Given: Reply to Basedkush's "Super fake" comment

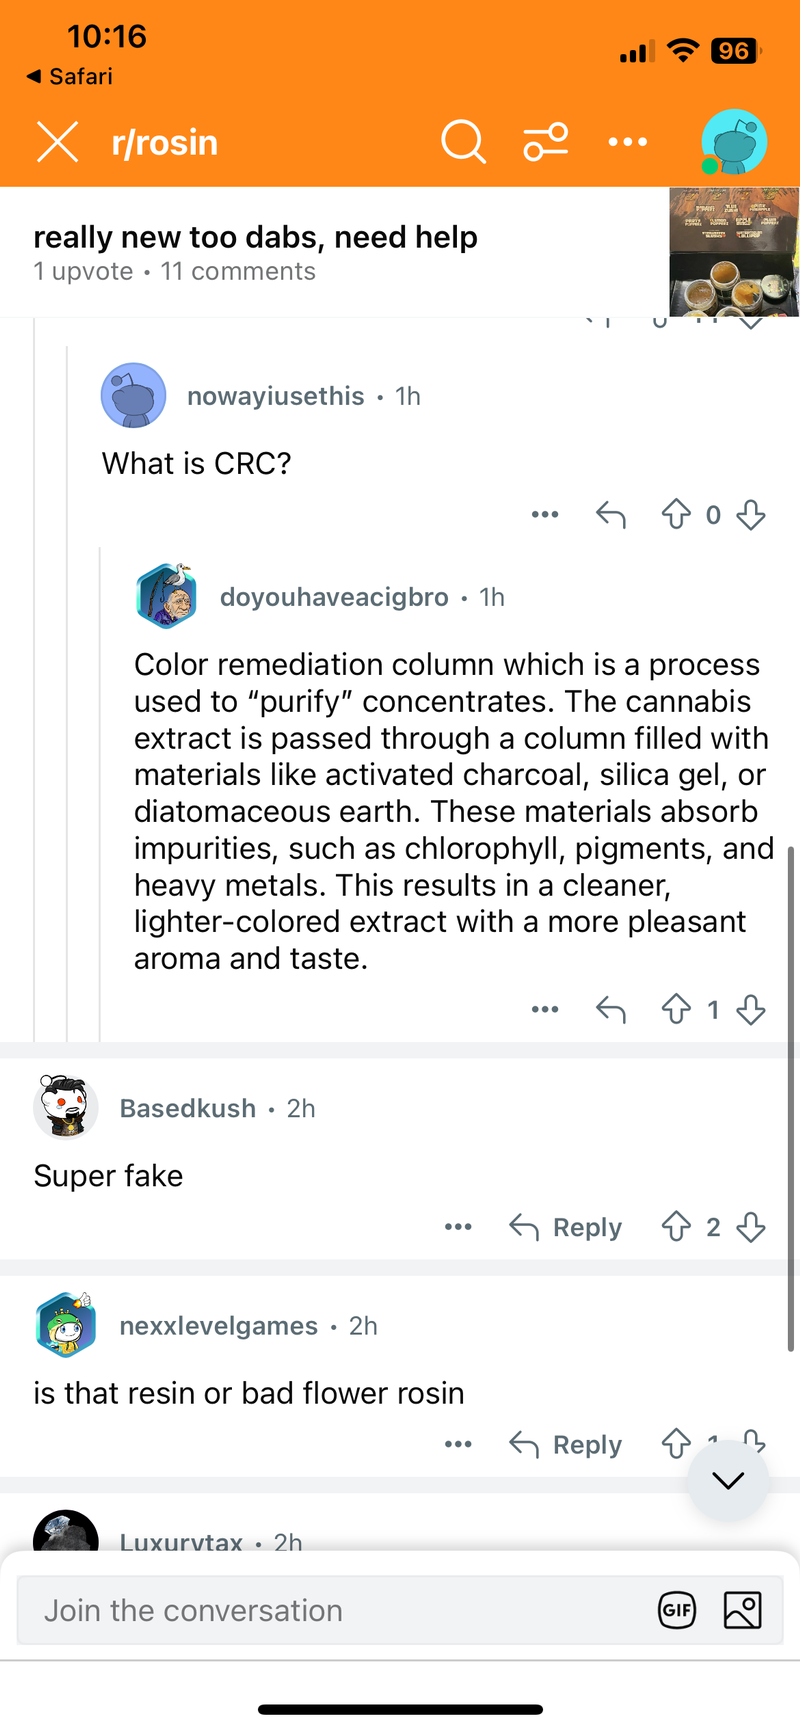Looking at the screenshot, I should click(566, 1227).
